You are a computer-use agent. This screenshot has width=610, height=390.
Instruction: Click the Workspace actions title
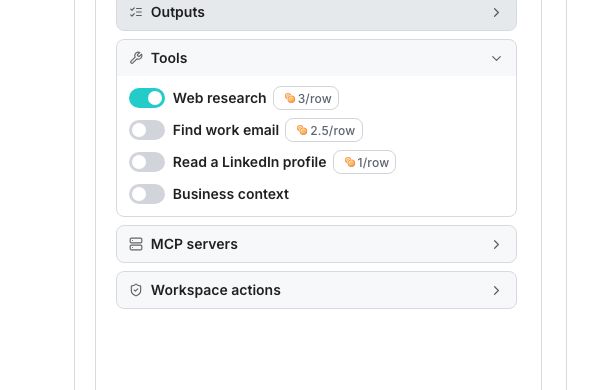216,290
